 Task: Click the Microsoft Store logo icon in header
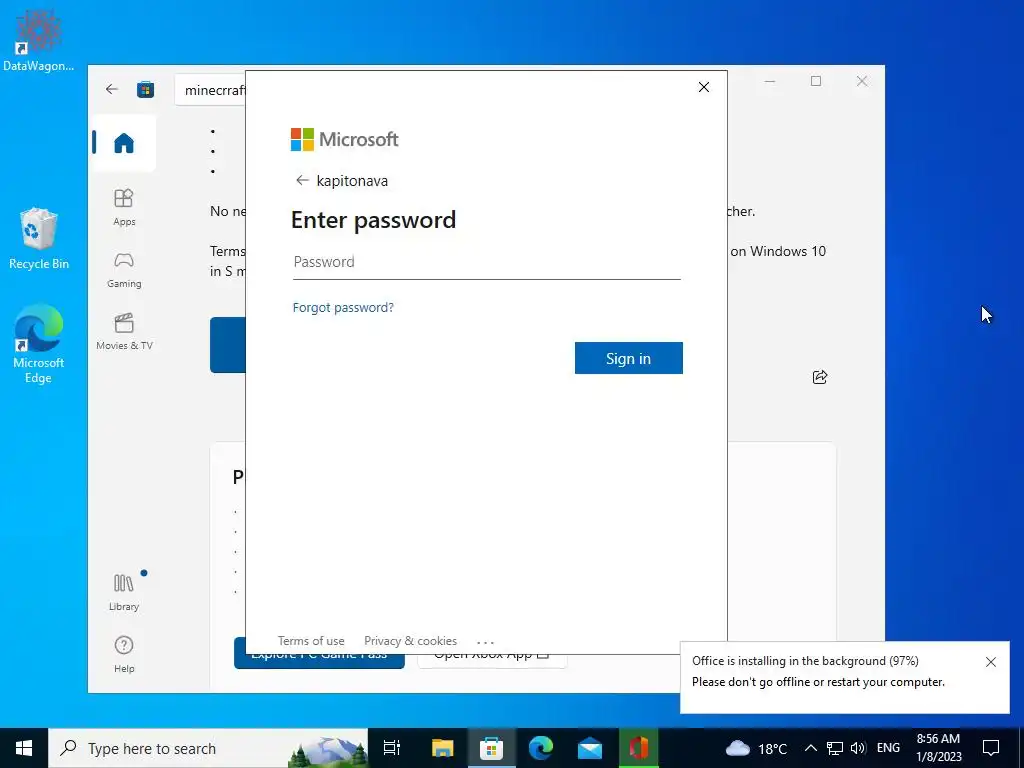pos(146,89)
